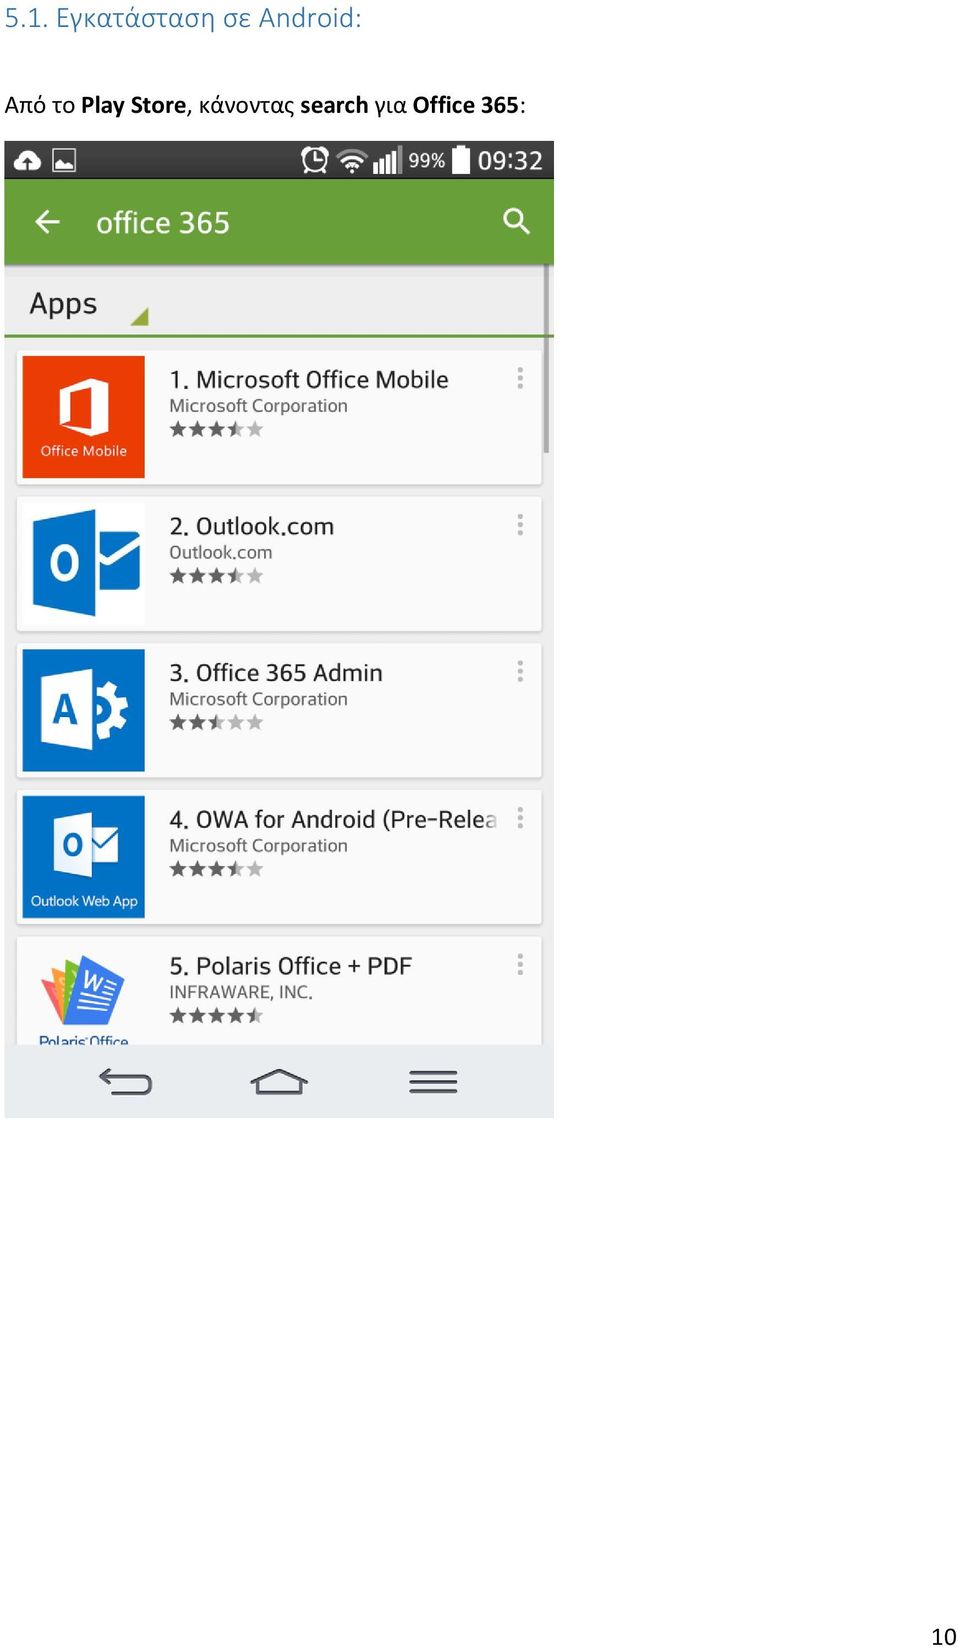Image resolution: width=960 pixels, height=1647 pixels.
Task: Tap the Android back navigation button
Action: point(125,1081)
